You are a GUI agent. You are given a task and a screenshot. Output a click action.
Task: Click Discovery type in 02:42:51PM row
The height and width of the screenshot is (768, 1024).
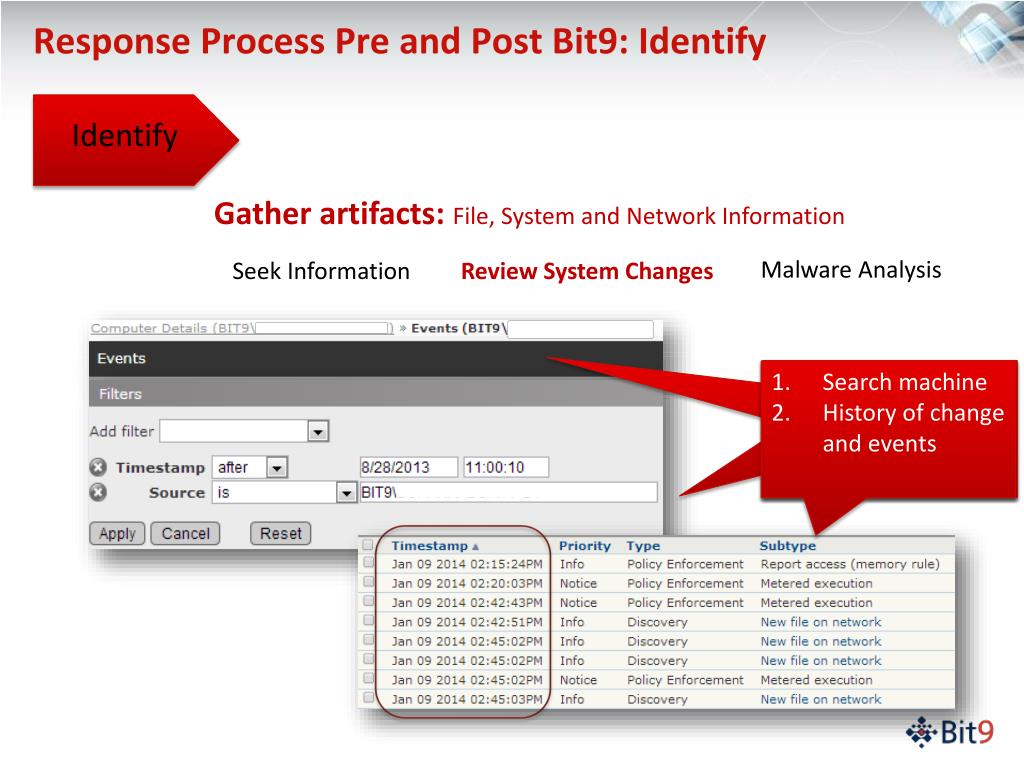coord(657,622)
